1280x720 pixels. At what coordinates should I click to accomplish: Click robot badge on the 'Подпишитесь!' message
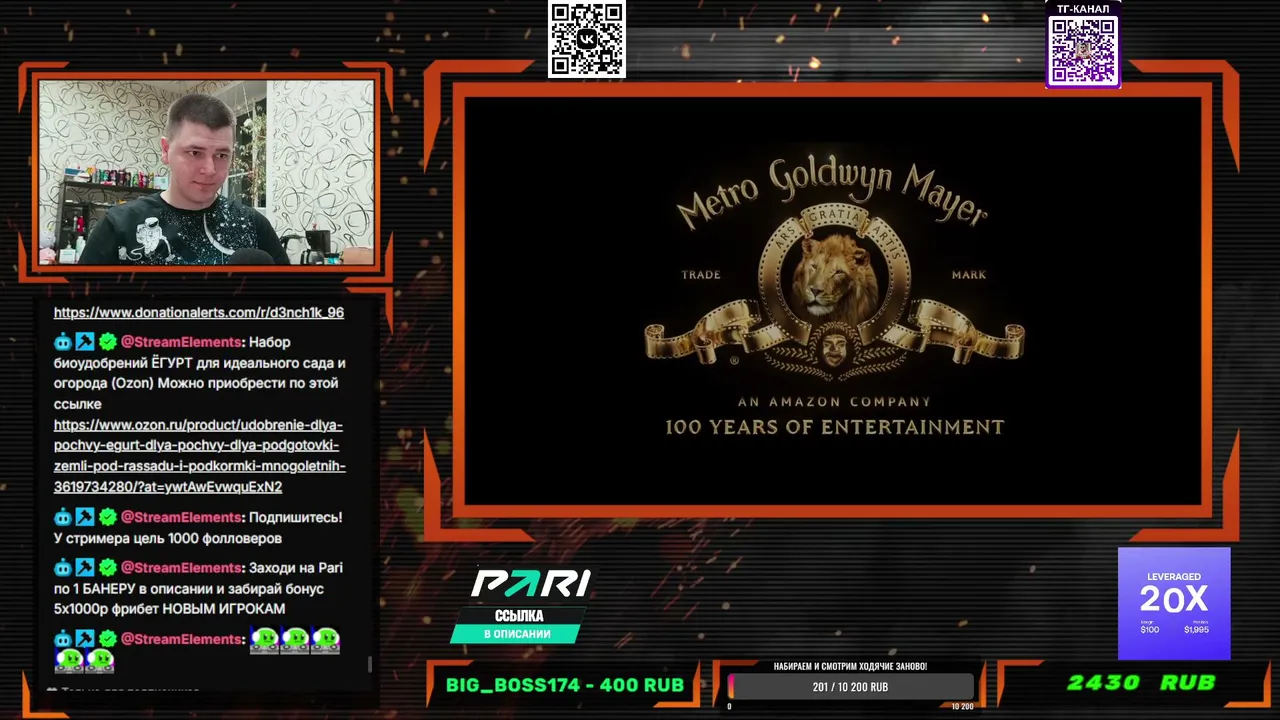click(x=63, y=517)
